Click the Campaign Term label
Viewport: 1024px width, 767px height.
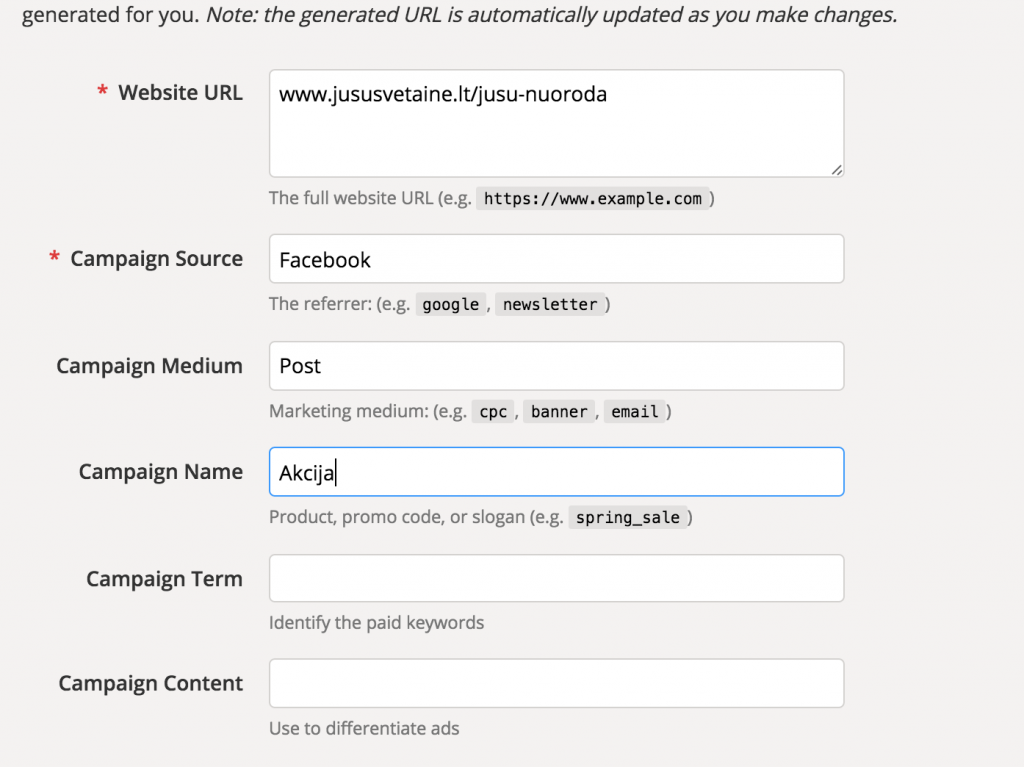coord(164,579)
